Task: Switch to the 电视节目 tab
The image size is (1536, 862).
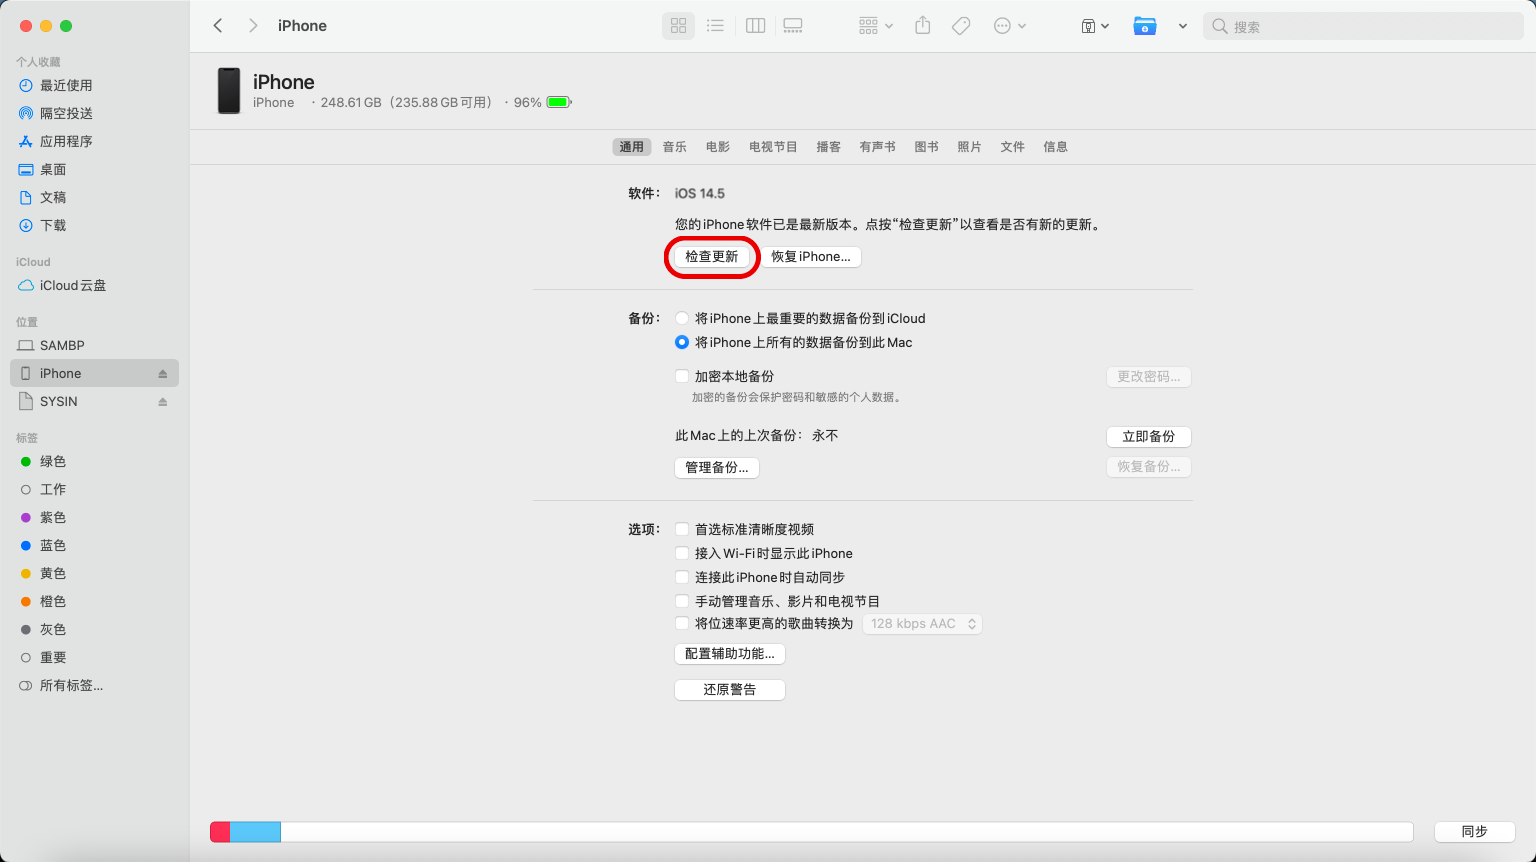Action: pos(773,147)
